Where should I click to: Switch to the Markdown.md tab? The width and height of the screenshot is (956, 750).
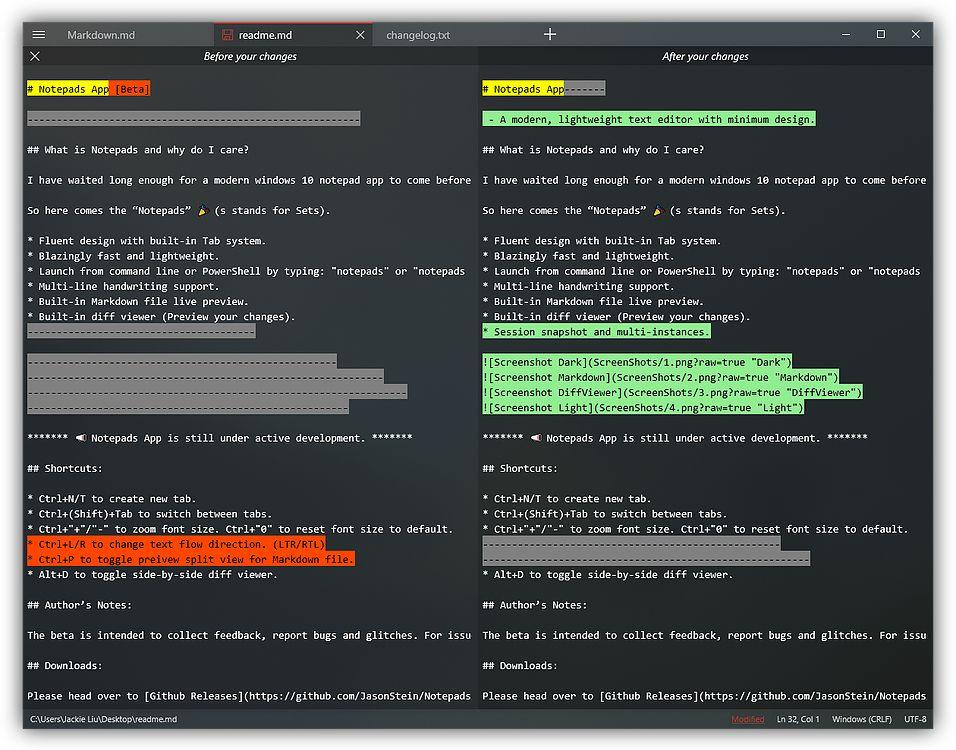click(x=101, y=35)
